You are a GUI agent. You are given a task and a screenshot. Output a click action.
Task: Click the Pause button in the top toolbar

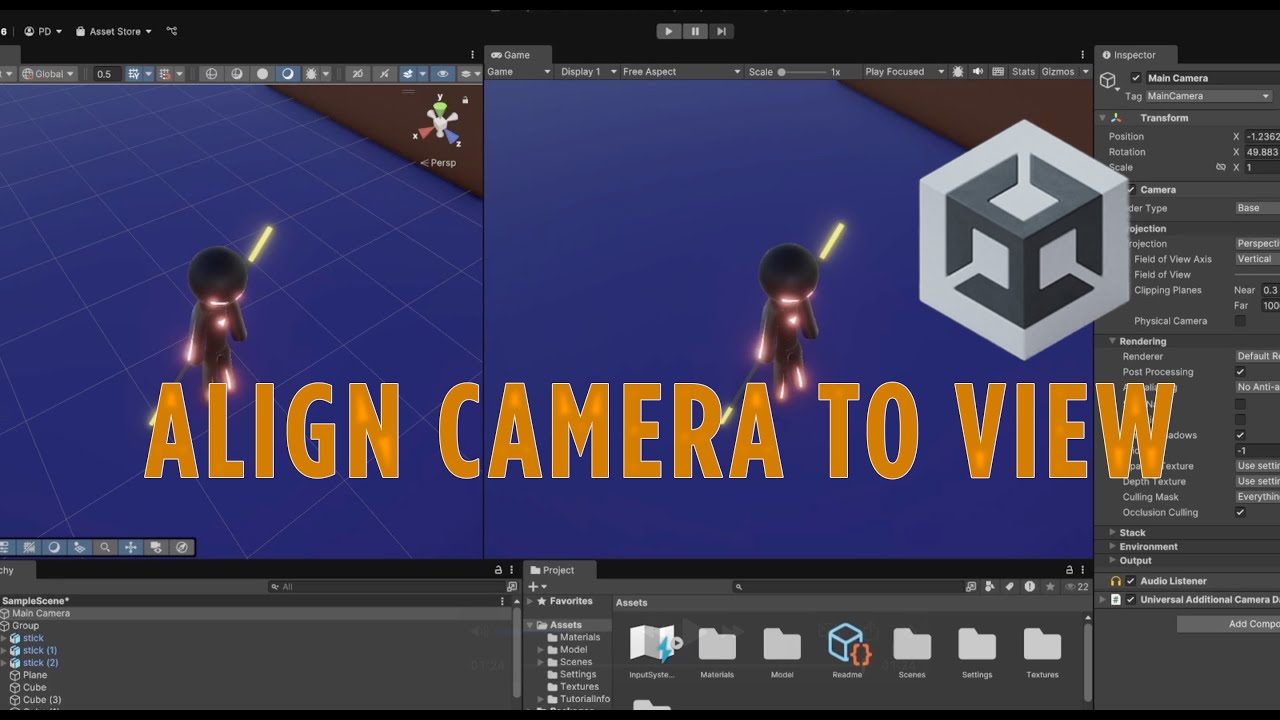coord(695,31)
